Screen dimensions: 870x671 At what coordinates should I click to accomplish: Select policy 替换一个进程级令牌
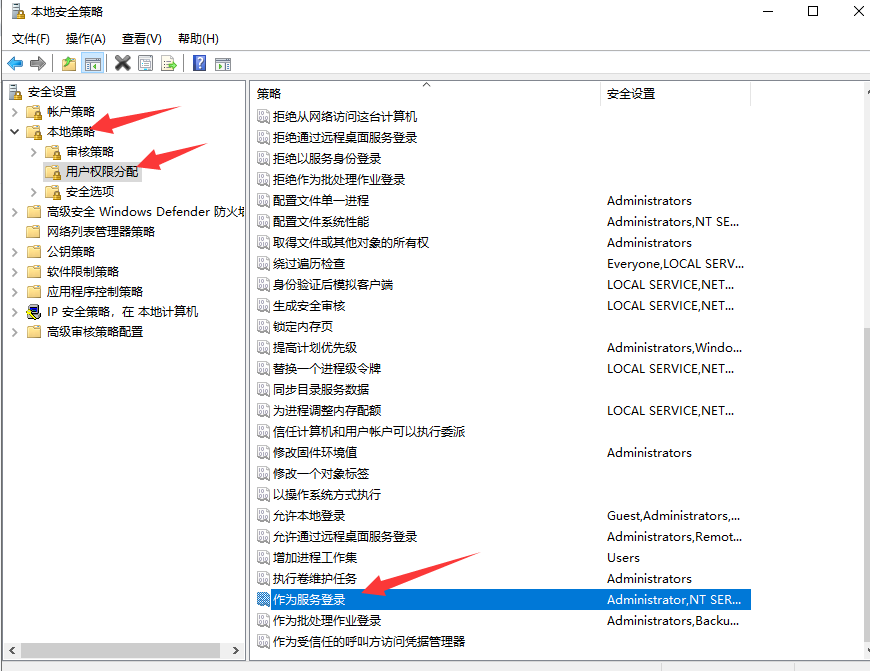[327, 369]
